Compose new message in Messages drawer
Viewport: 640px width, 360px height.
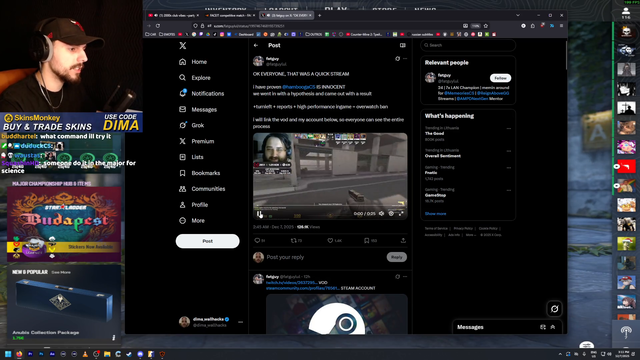point(543,327)
